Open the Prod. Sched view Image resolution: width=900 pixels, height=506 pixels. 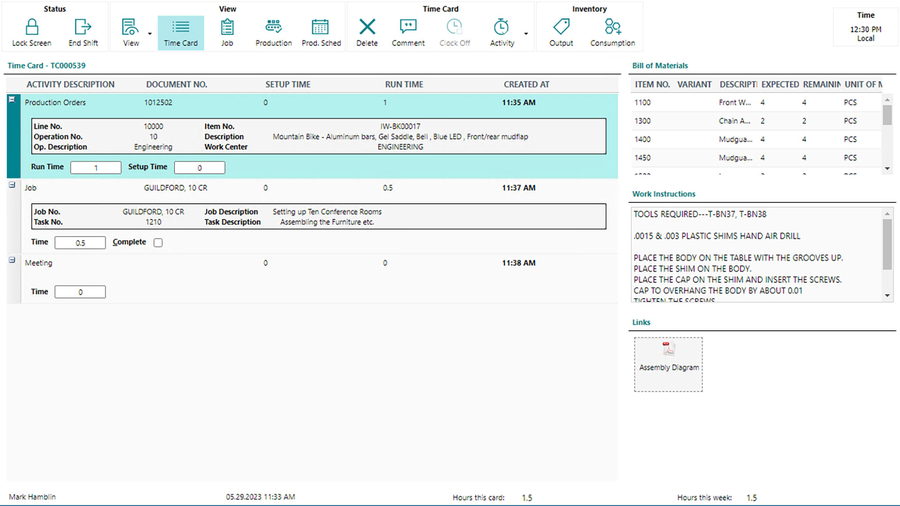click(320, 31)
